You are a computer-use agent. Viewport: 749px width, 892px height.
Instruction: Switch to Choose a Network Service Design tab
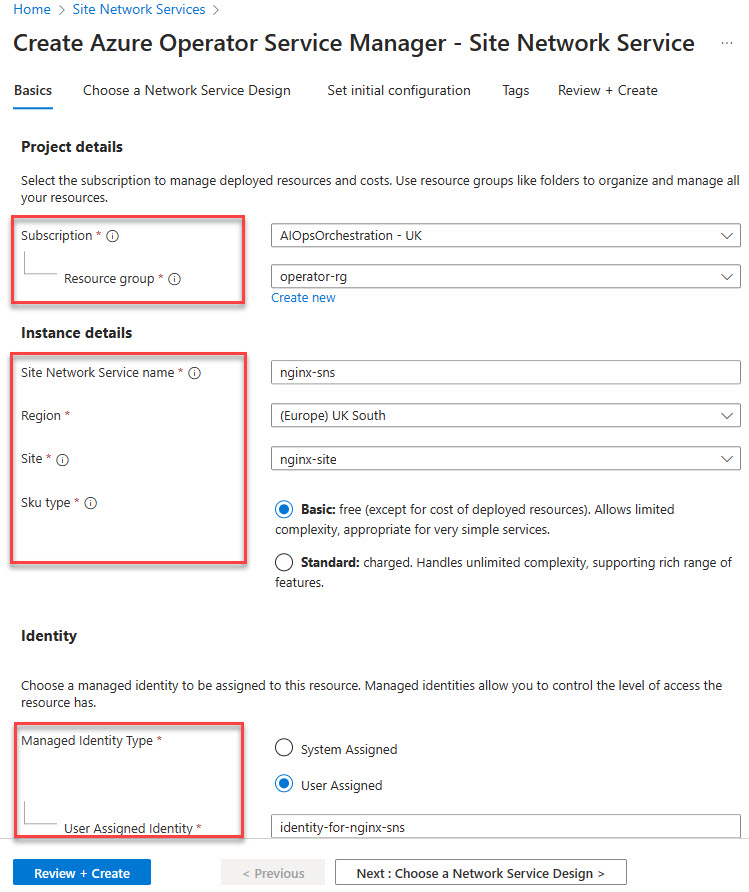187,90
